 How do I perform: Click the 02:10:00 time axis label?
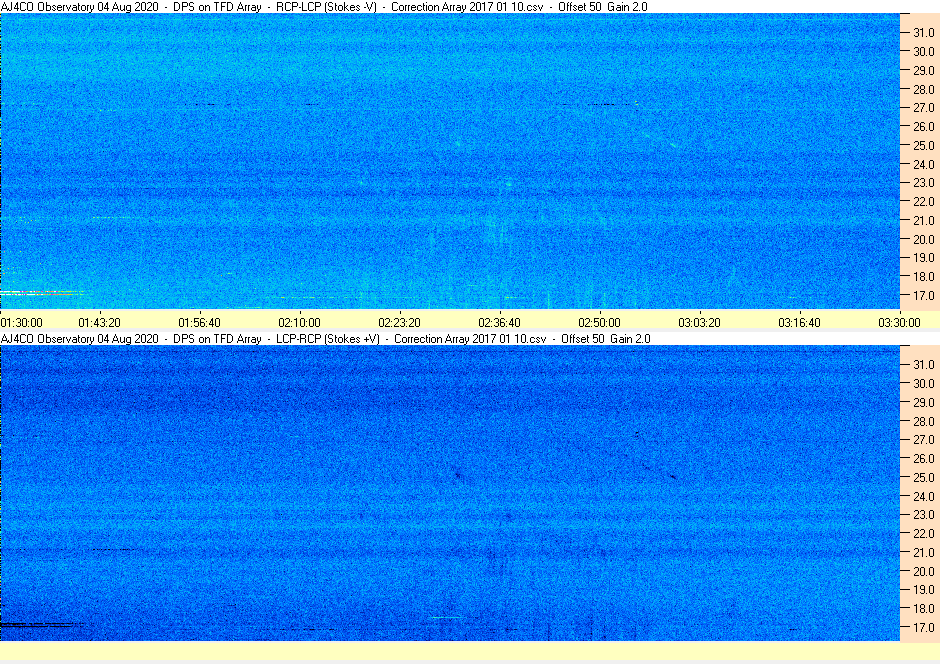tap(300, 322)
